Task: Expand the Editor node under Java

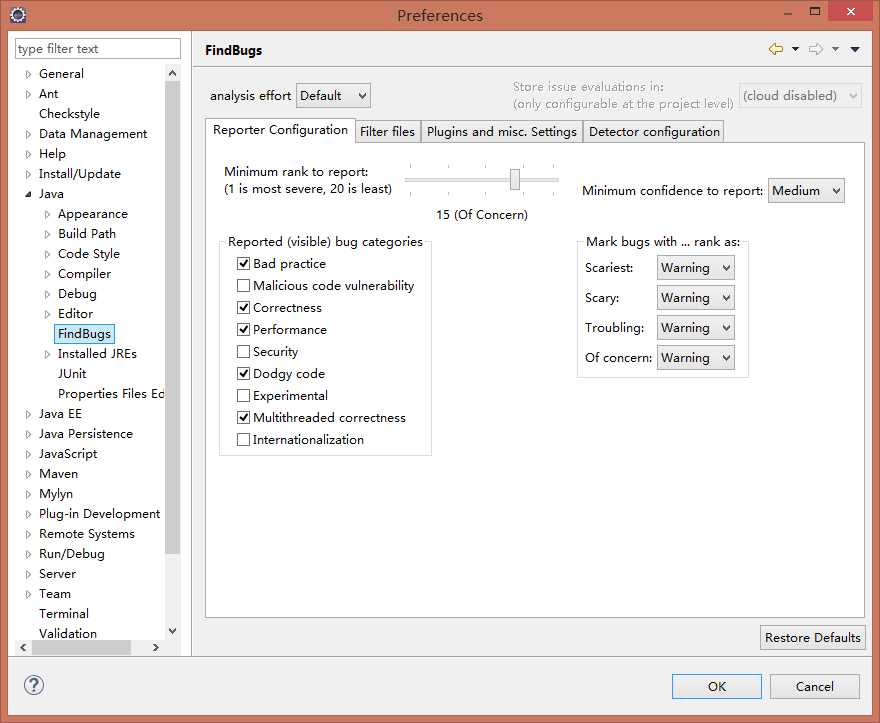Action: 47,314
